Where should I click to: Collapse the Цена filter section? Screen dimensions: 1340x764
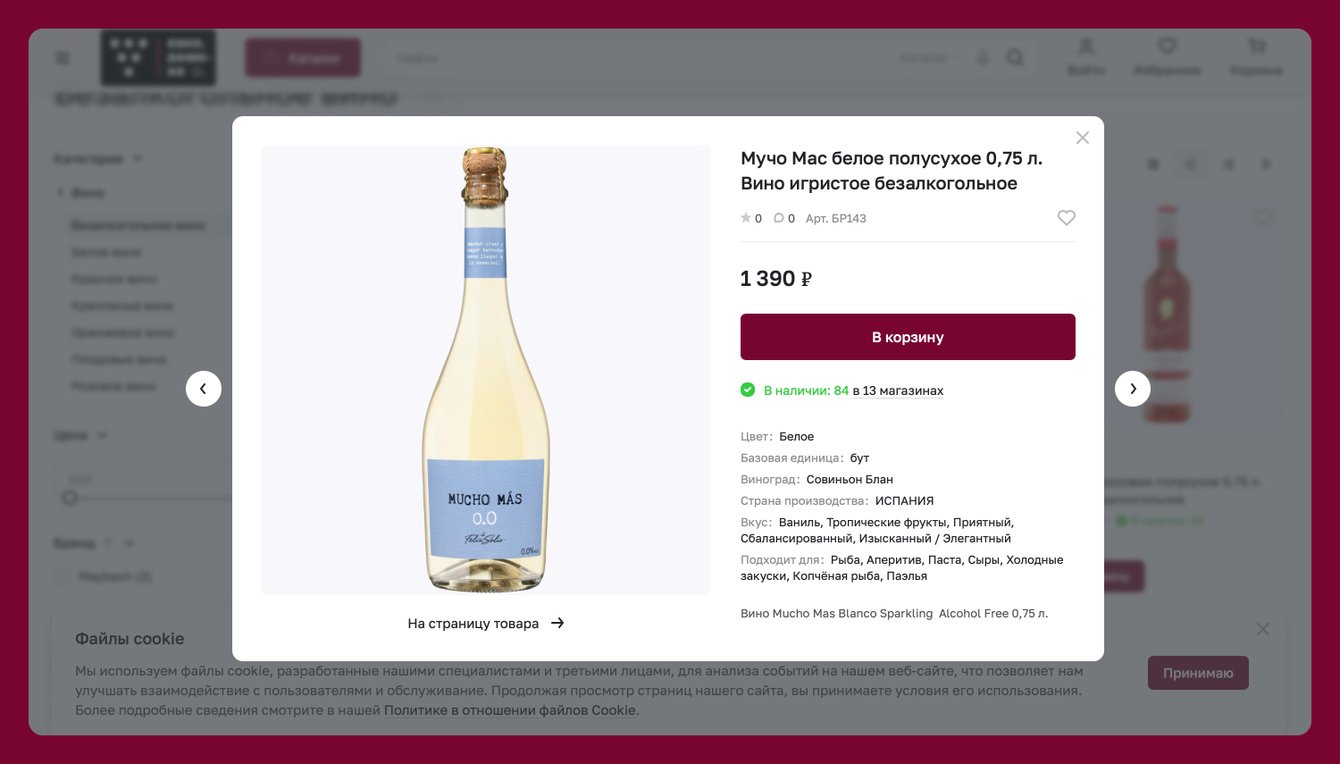[x=101, y=436]
